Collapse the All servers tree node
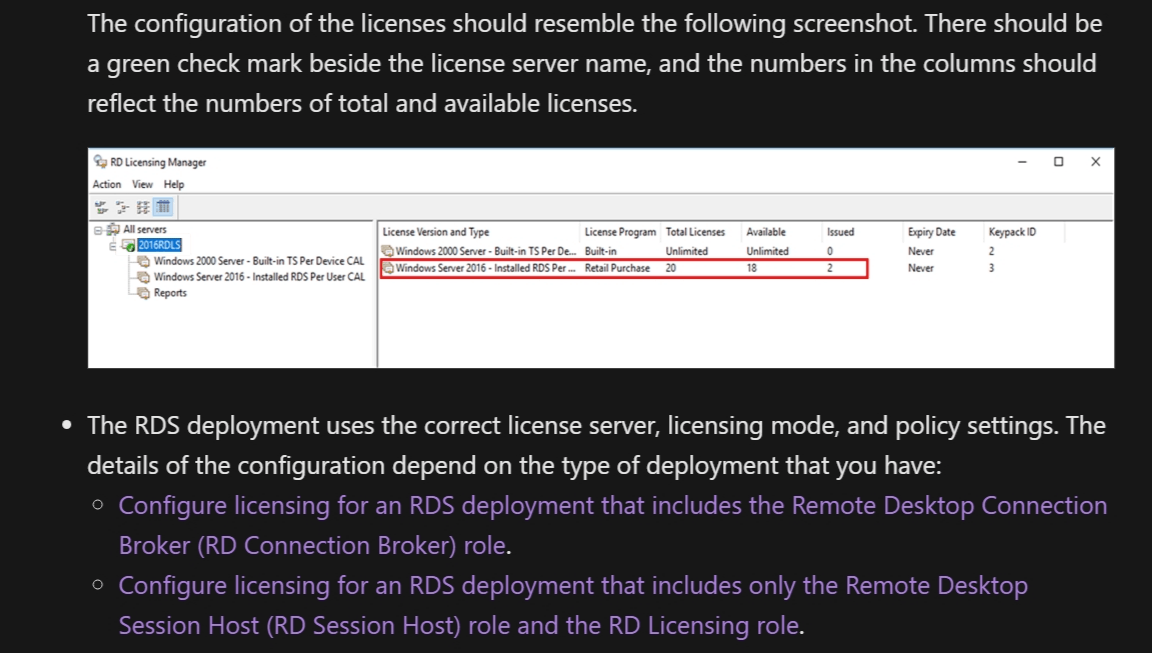Image resolution: width=1152 pixels, height=653 pixels. click(98, 230)
